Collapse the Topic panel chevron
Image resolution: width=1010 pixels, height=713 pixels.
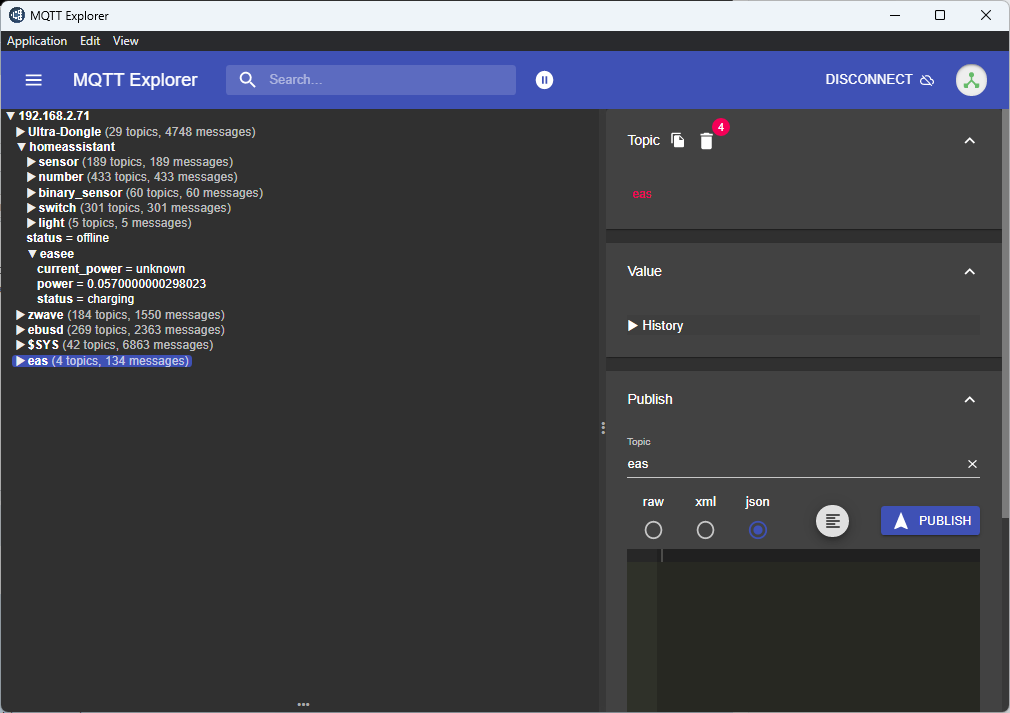click(969, 141)
